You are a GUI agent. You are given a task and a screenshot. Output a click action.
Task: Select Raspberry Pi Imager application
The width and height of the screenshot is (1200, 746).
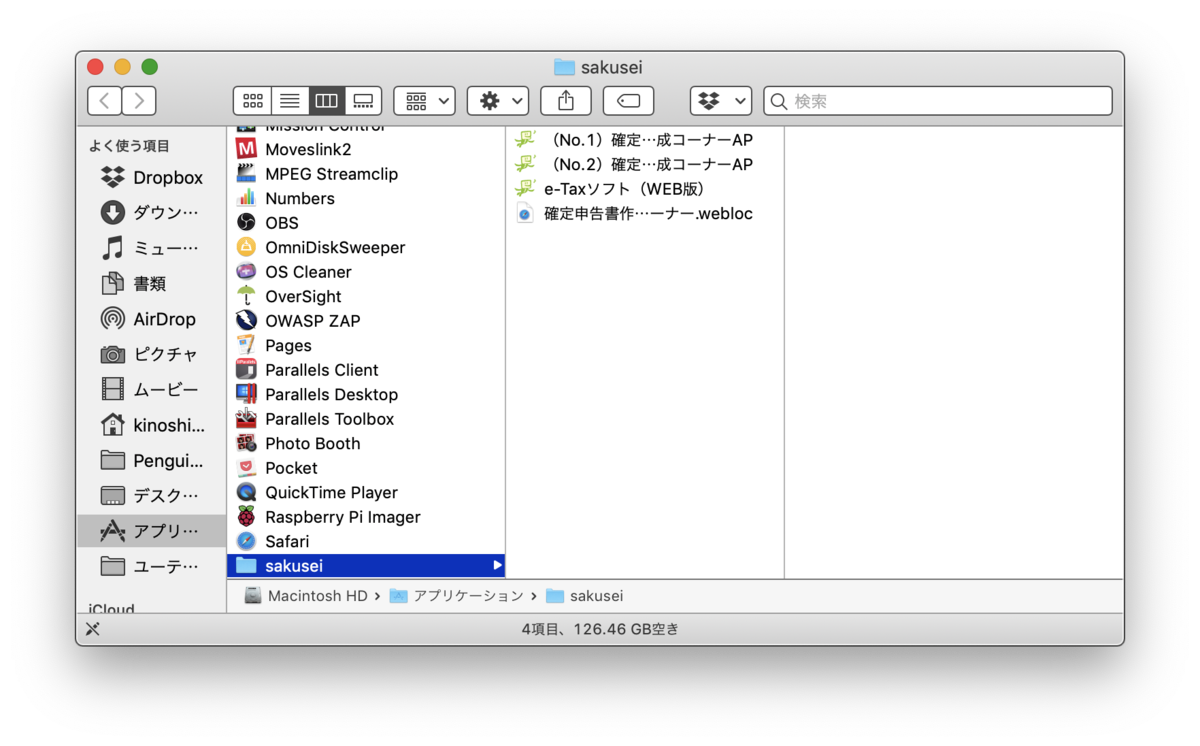tap(366, 517)
